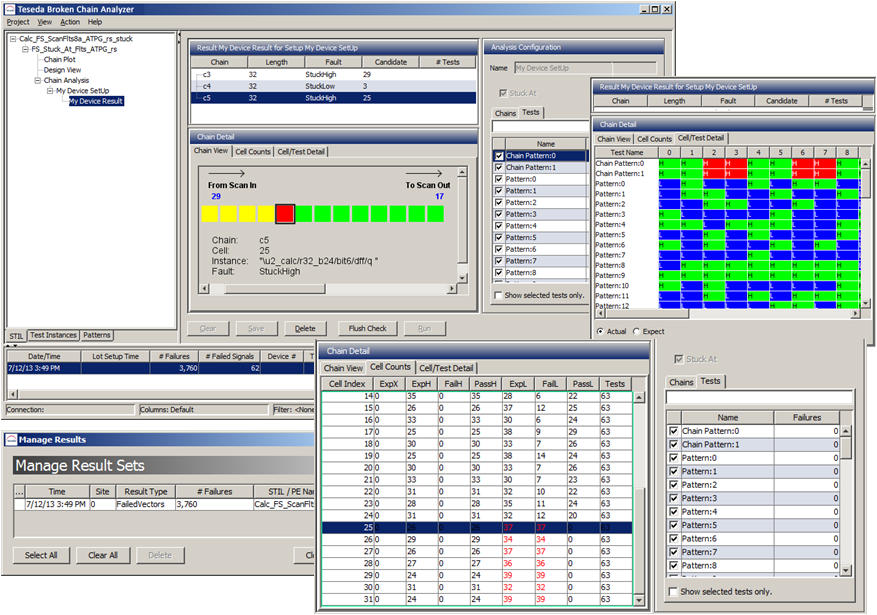Click the Select All button
This screenshot has width=877, height=615.
point(41,555)
